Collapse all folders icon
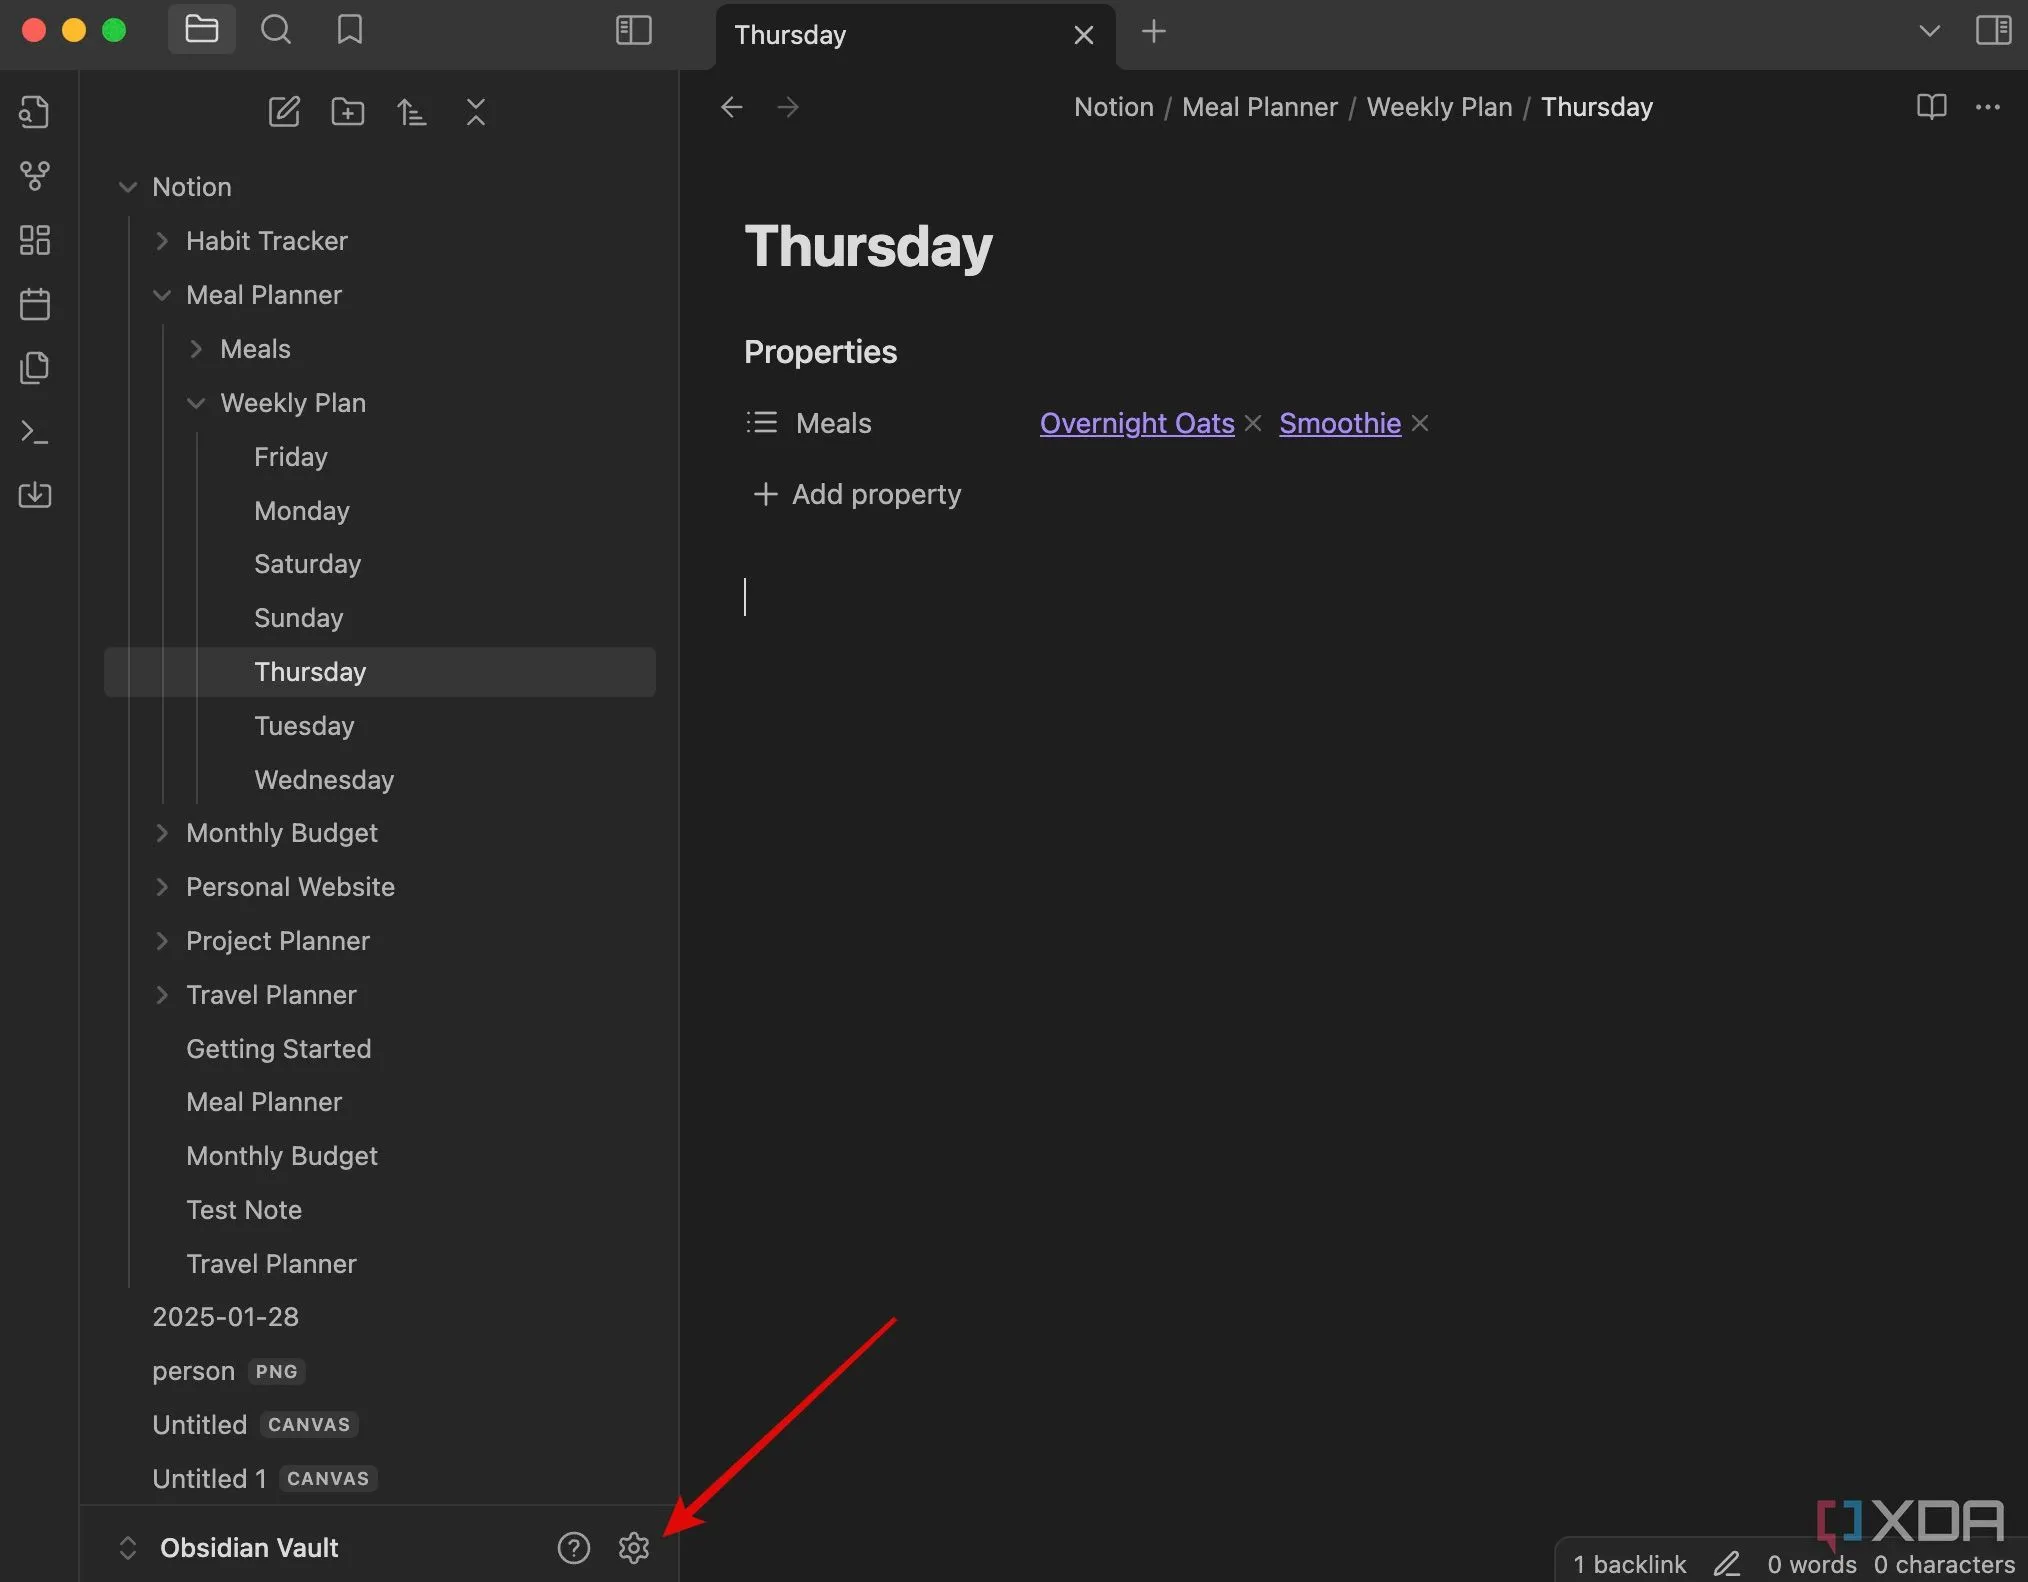 click(476, 111)
